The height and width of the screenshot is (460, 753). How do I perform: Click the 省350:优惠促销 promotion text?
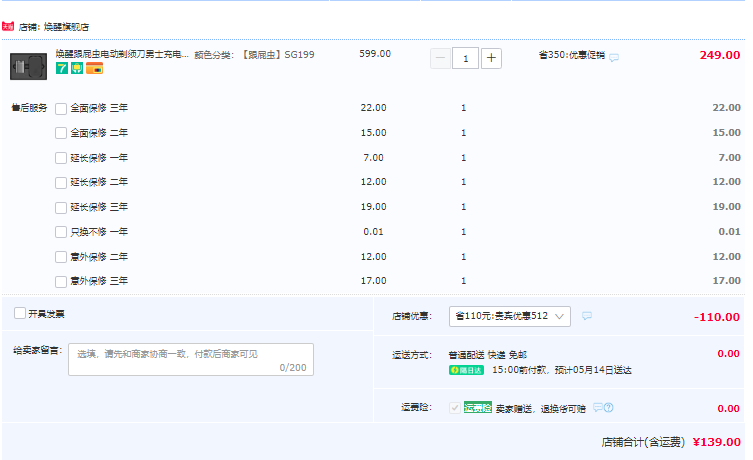[571, 55]
